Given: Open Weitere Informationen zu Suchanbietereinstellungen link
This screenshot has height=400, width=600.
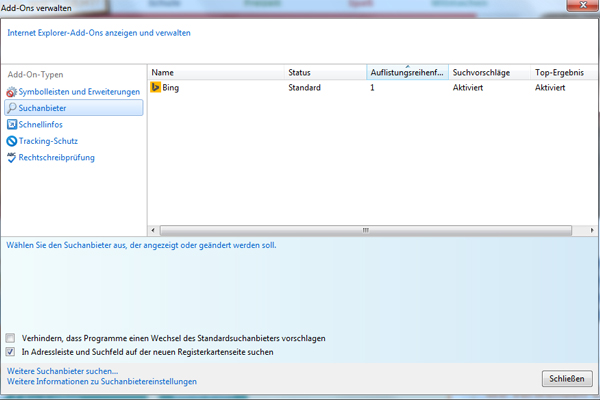Looking at the screenshot, I should tap(102, 382).
